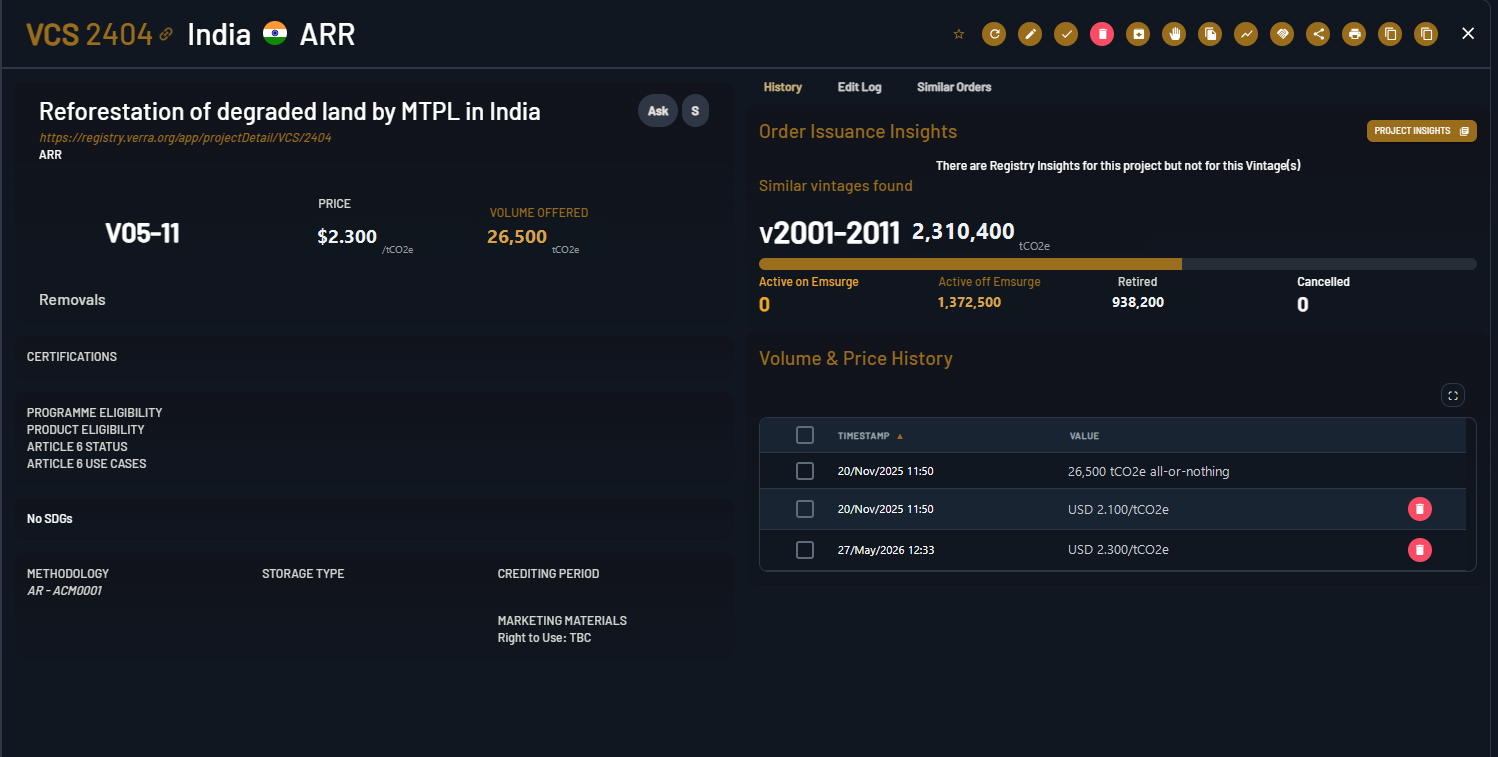Switch to the History tab
The width and height of the screenshot is (1498, 757).
(782, 87)
